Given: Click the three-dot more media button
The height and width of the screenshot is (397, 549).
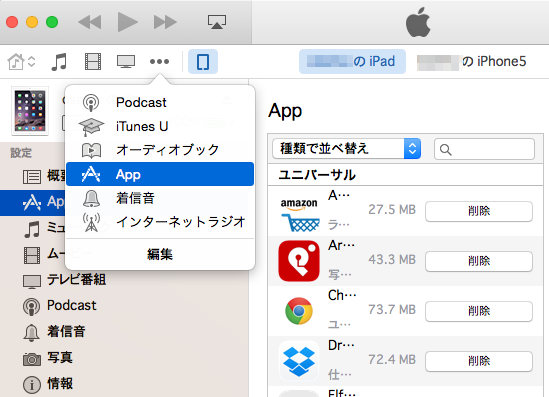Looking at the screenshot, I should (x=159, y=62).
